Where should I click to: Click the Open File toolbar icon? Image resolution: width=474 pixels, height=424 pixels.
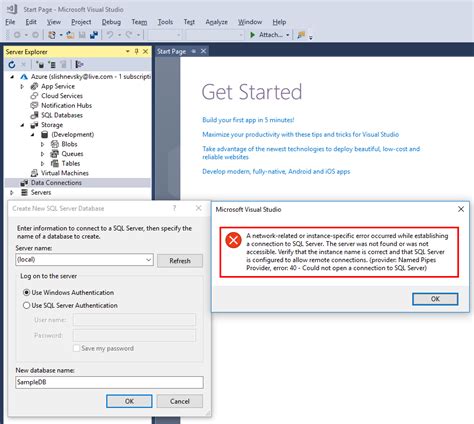pyautogui.click(x=70, y=35)
